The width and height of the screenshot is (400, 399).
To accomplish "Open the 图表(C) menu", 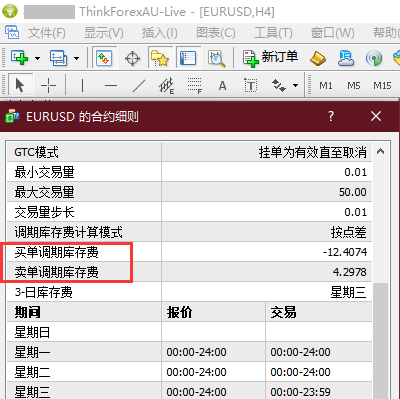I will click(x=216, y=33).
